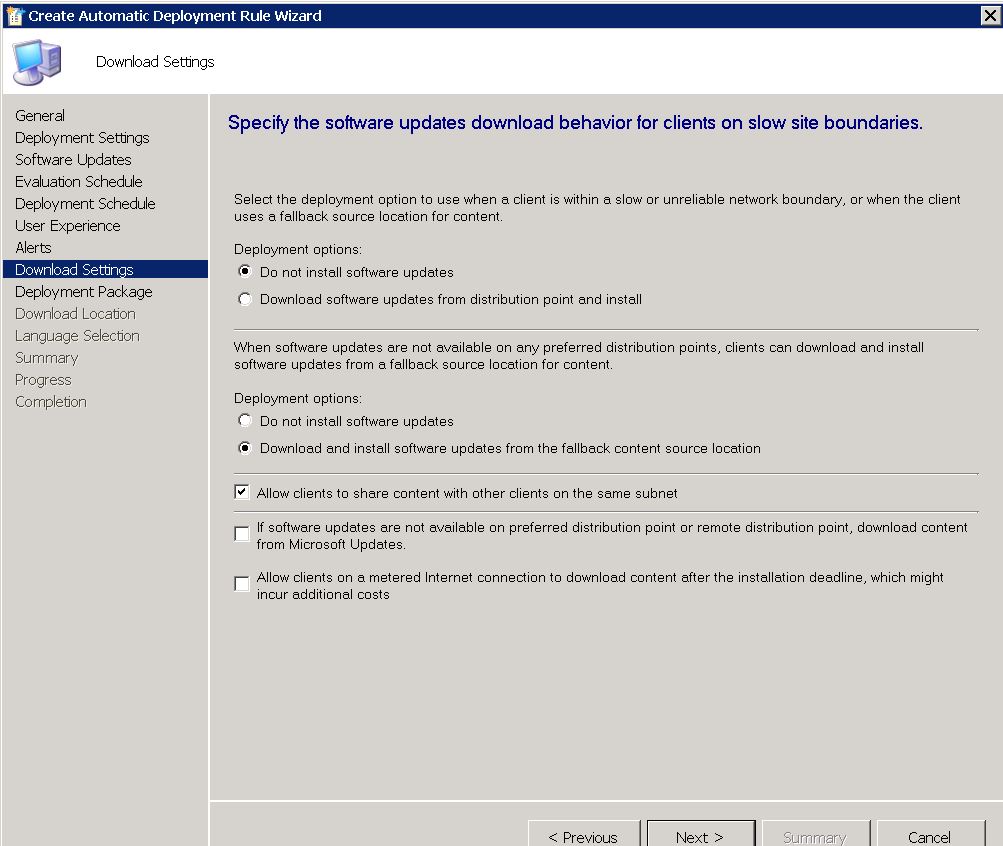
Task: Close the Create Automatic Deployment Rule Wizard
Action: point(990,15)
